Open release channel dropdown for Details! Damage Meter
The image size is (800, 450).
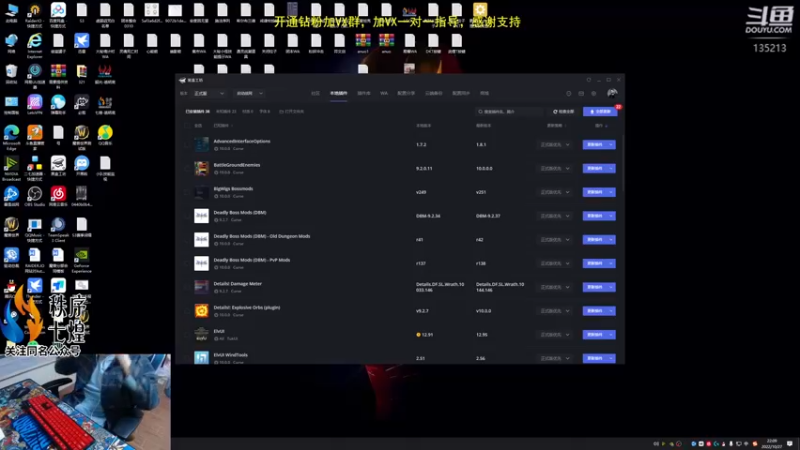click(x=555, y=287)
